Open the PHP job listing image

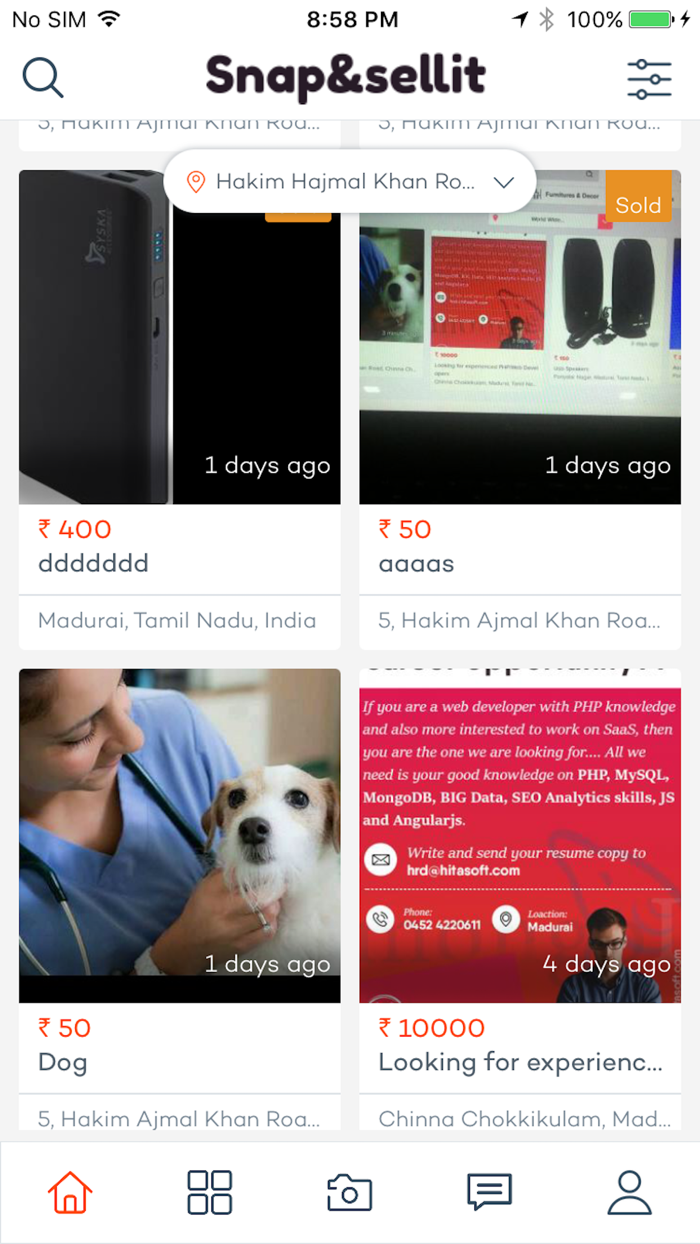520,836
